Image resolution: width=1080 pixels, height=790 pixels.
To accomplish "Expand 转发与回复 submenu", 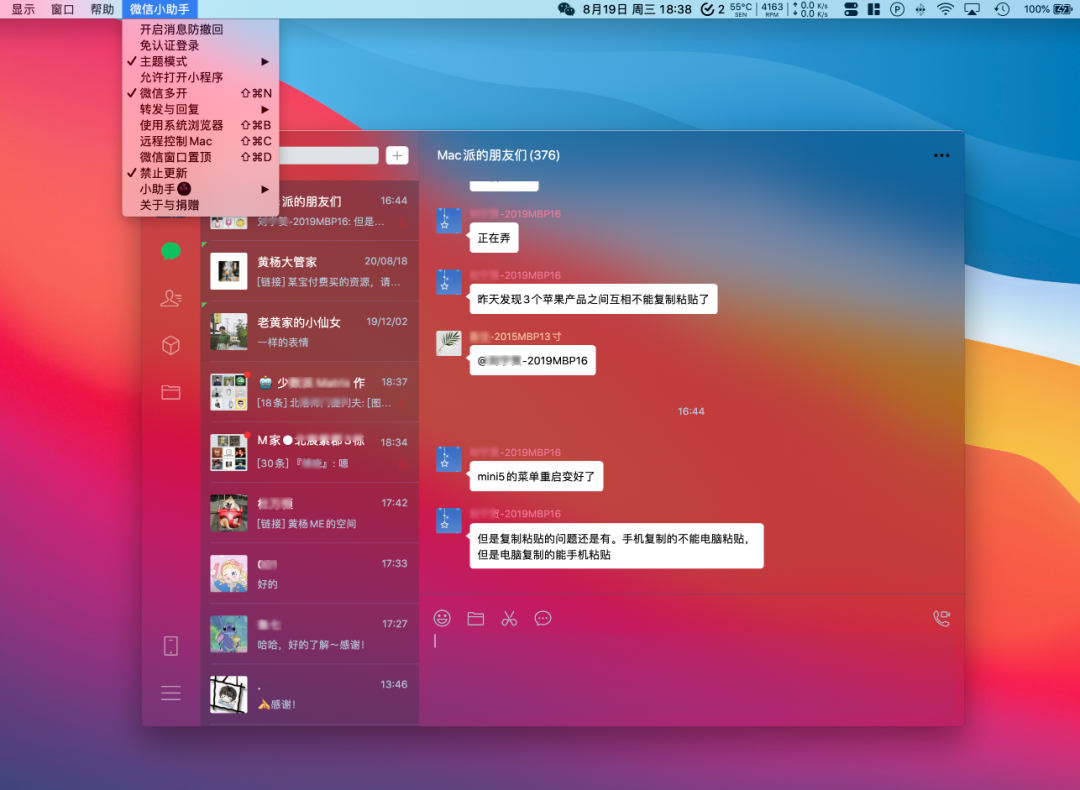I will point(200,109).
